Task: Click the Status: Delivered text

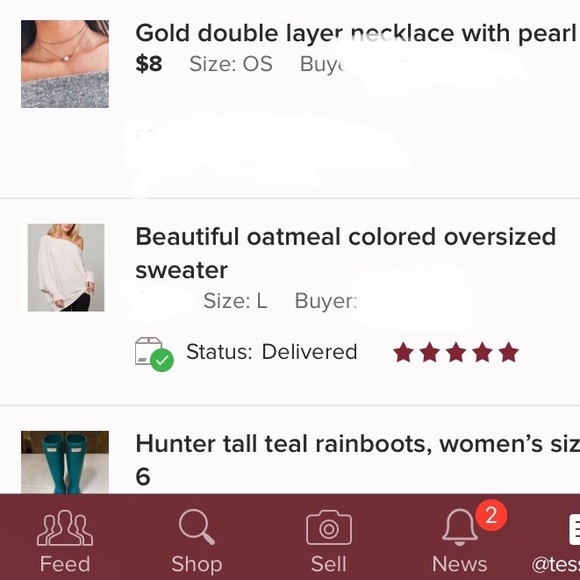Action: click(x=272, y=351)
